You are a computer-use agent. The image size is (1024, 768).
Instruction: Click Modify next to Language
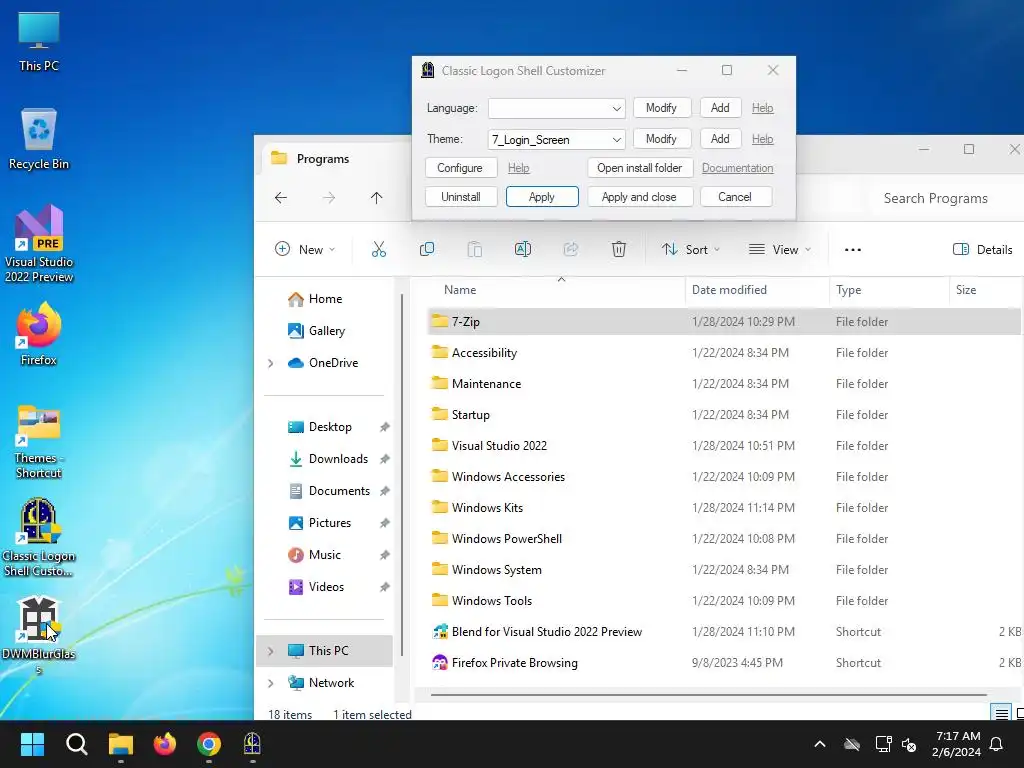coord(662,108)
